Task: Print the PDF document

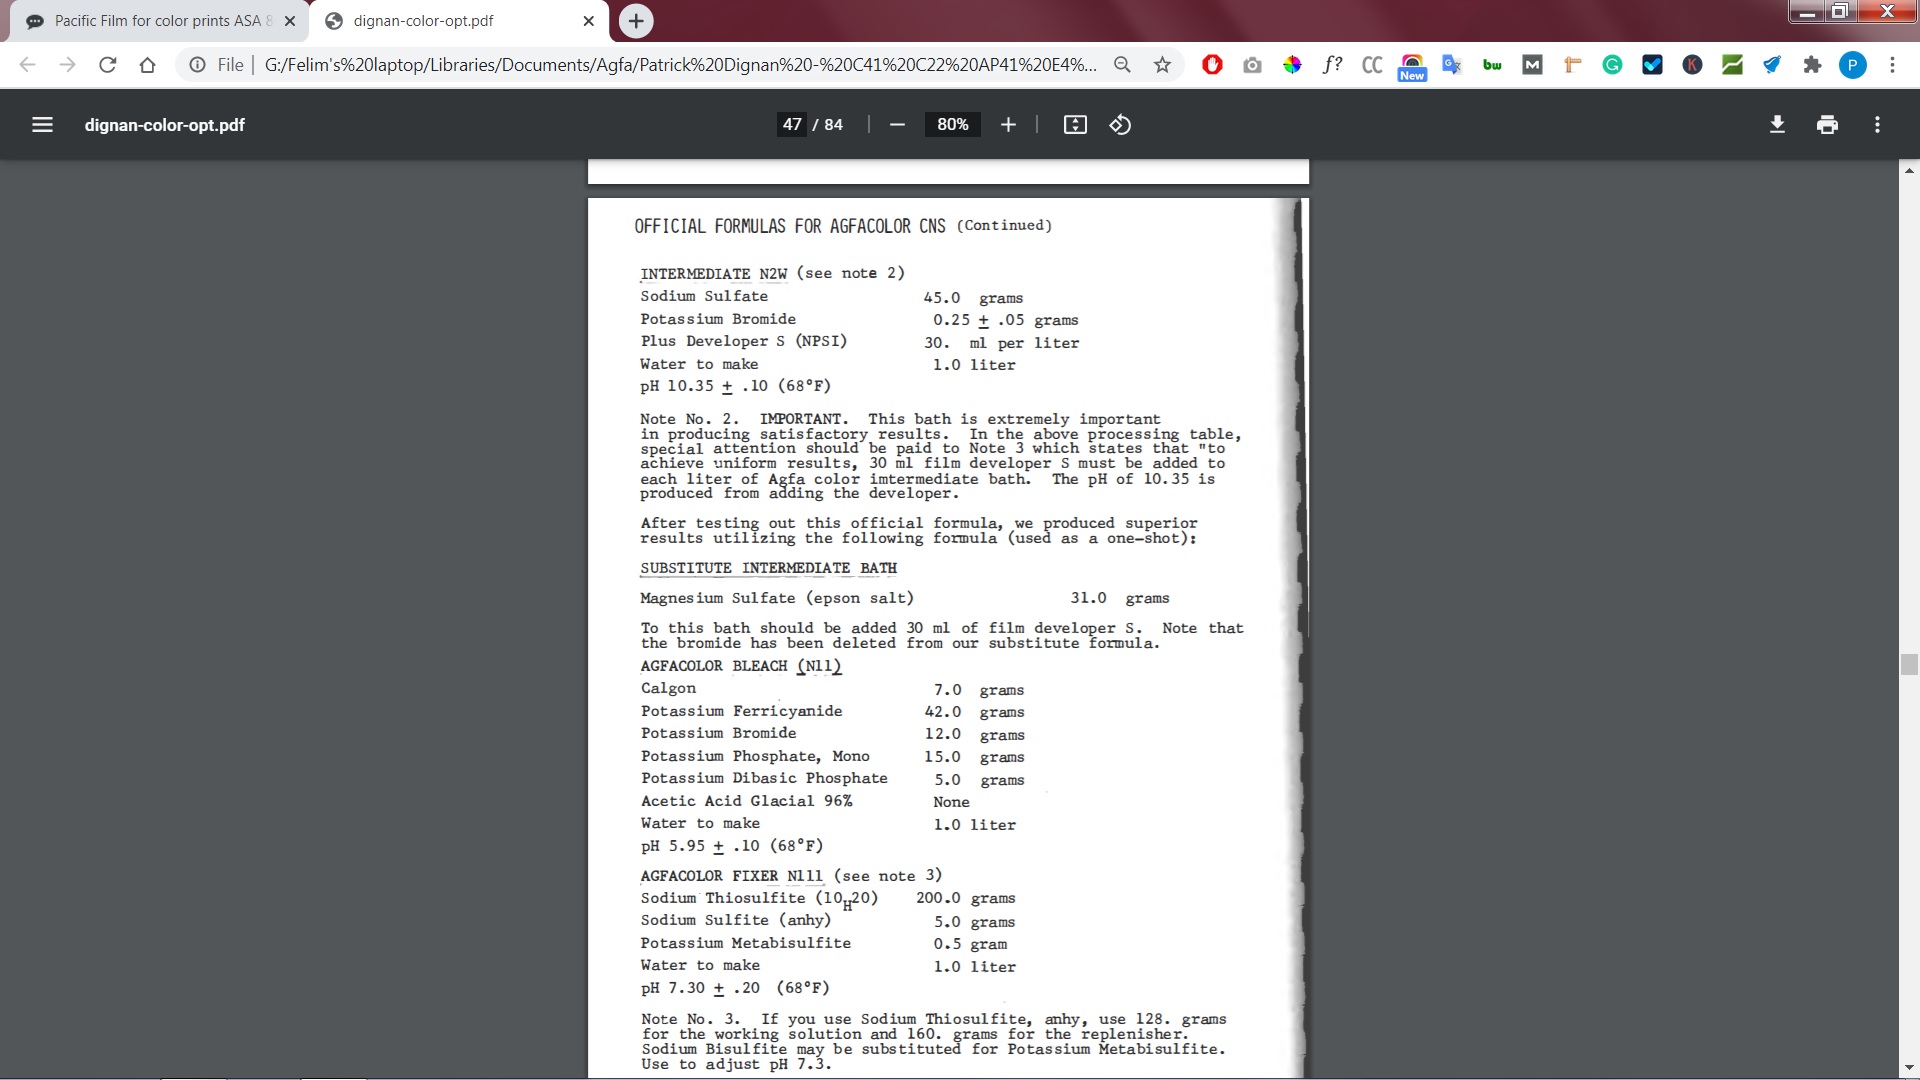Action: point(1827,125)
